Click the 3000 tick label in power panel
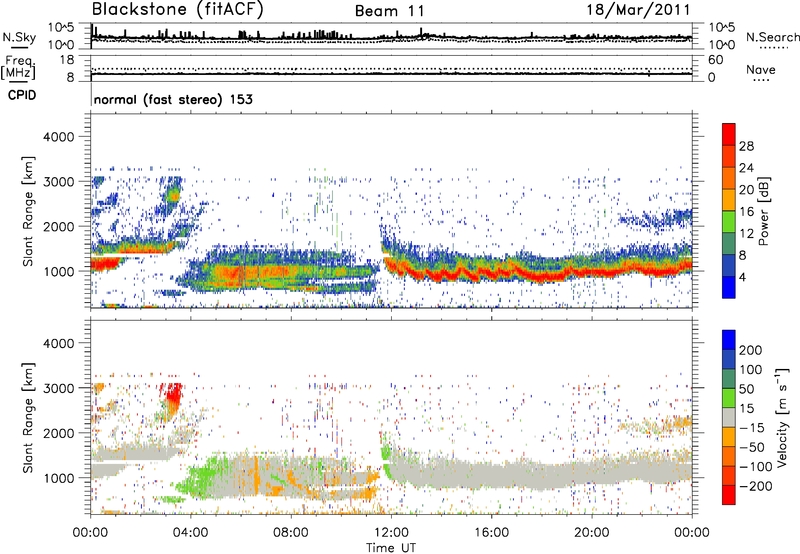 pyautogui.click(x=58, y=182)
